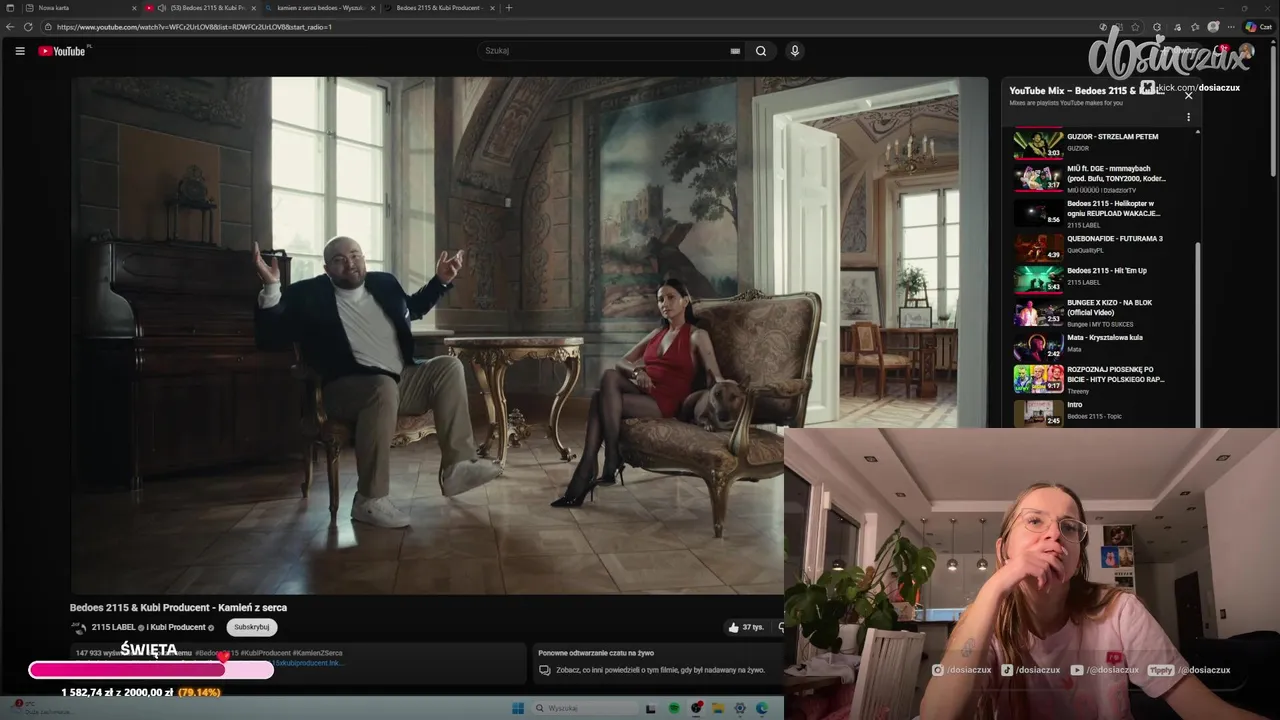Viewport: 1280px width, 720px height.
Task: Open the Windows Start button
Action: [x=517, y=708]
